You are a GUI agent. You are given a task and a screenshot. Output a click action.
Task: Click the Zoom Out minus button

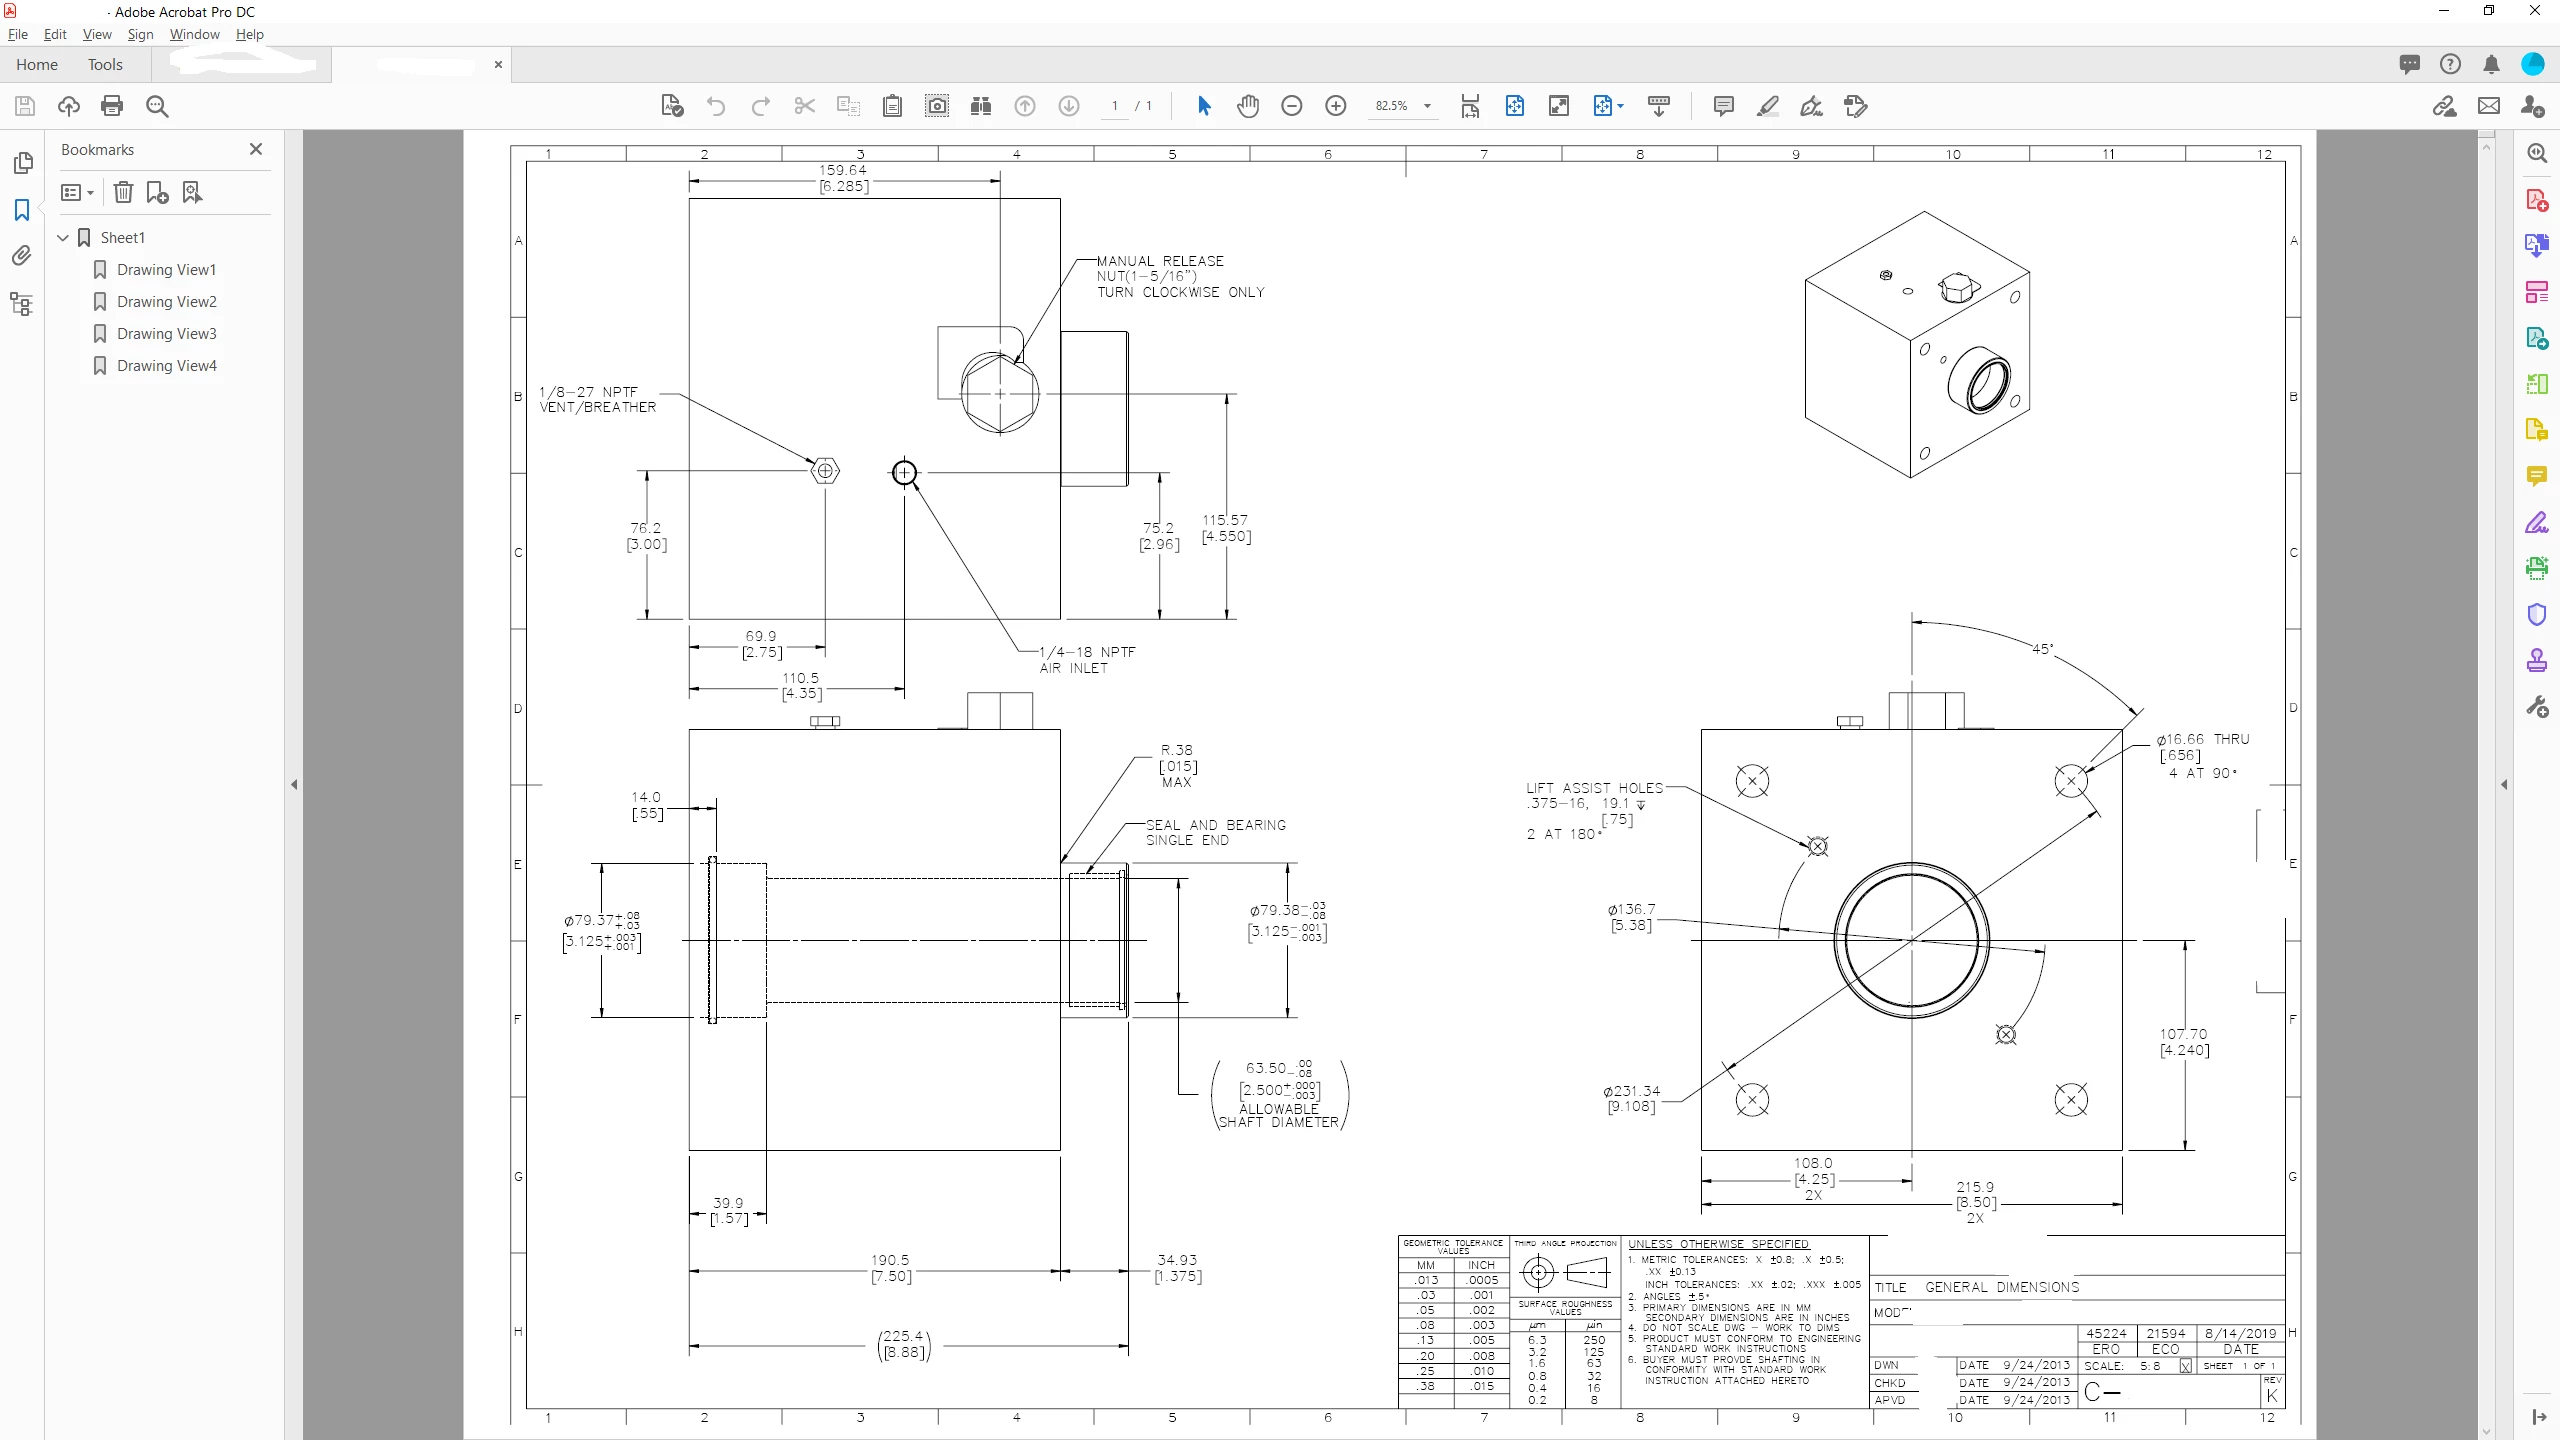[1292, 106]
